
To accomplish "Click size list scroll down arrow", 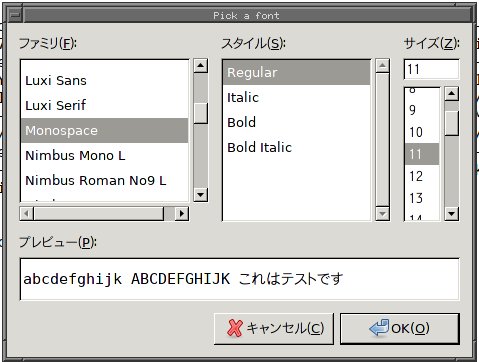I will tap(452, 214).
